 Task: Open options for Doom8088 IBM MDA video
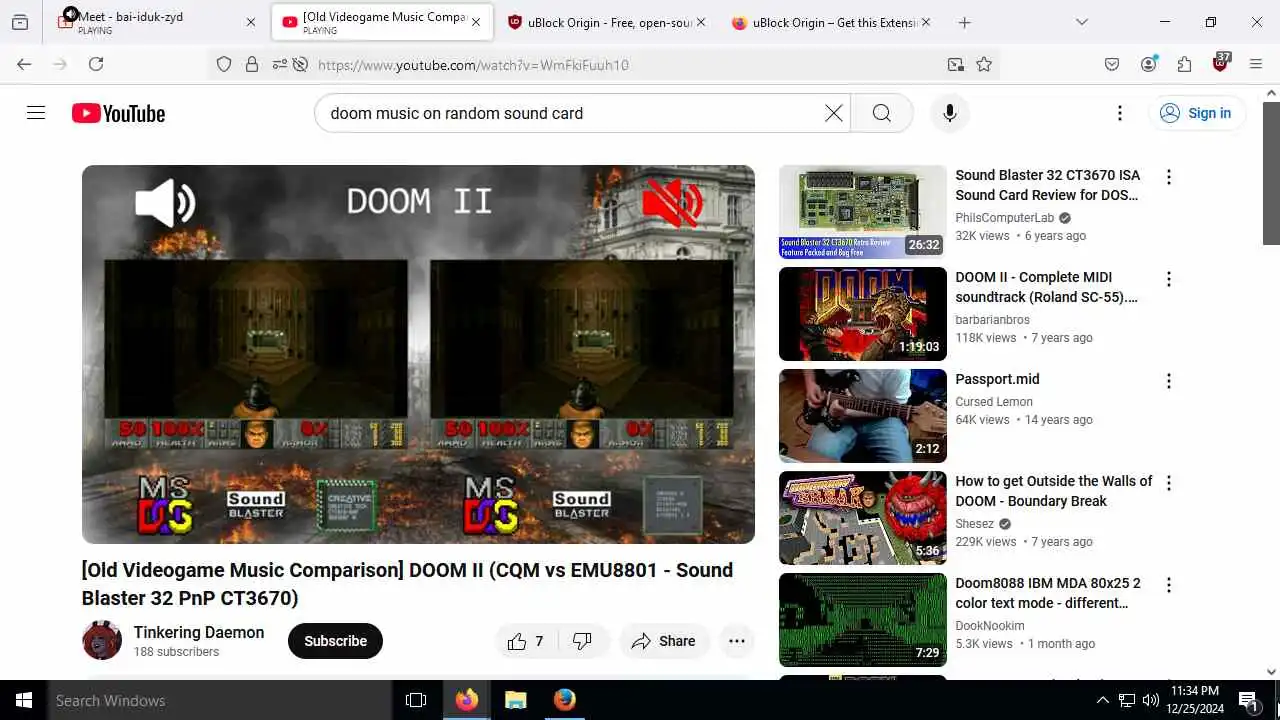[x=1168, y=585]
